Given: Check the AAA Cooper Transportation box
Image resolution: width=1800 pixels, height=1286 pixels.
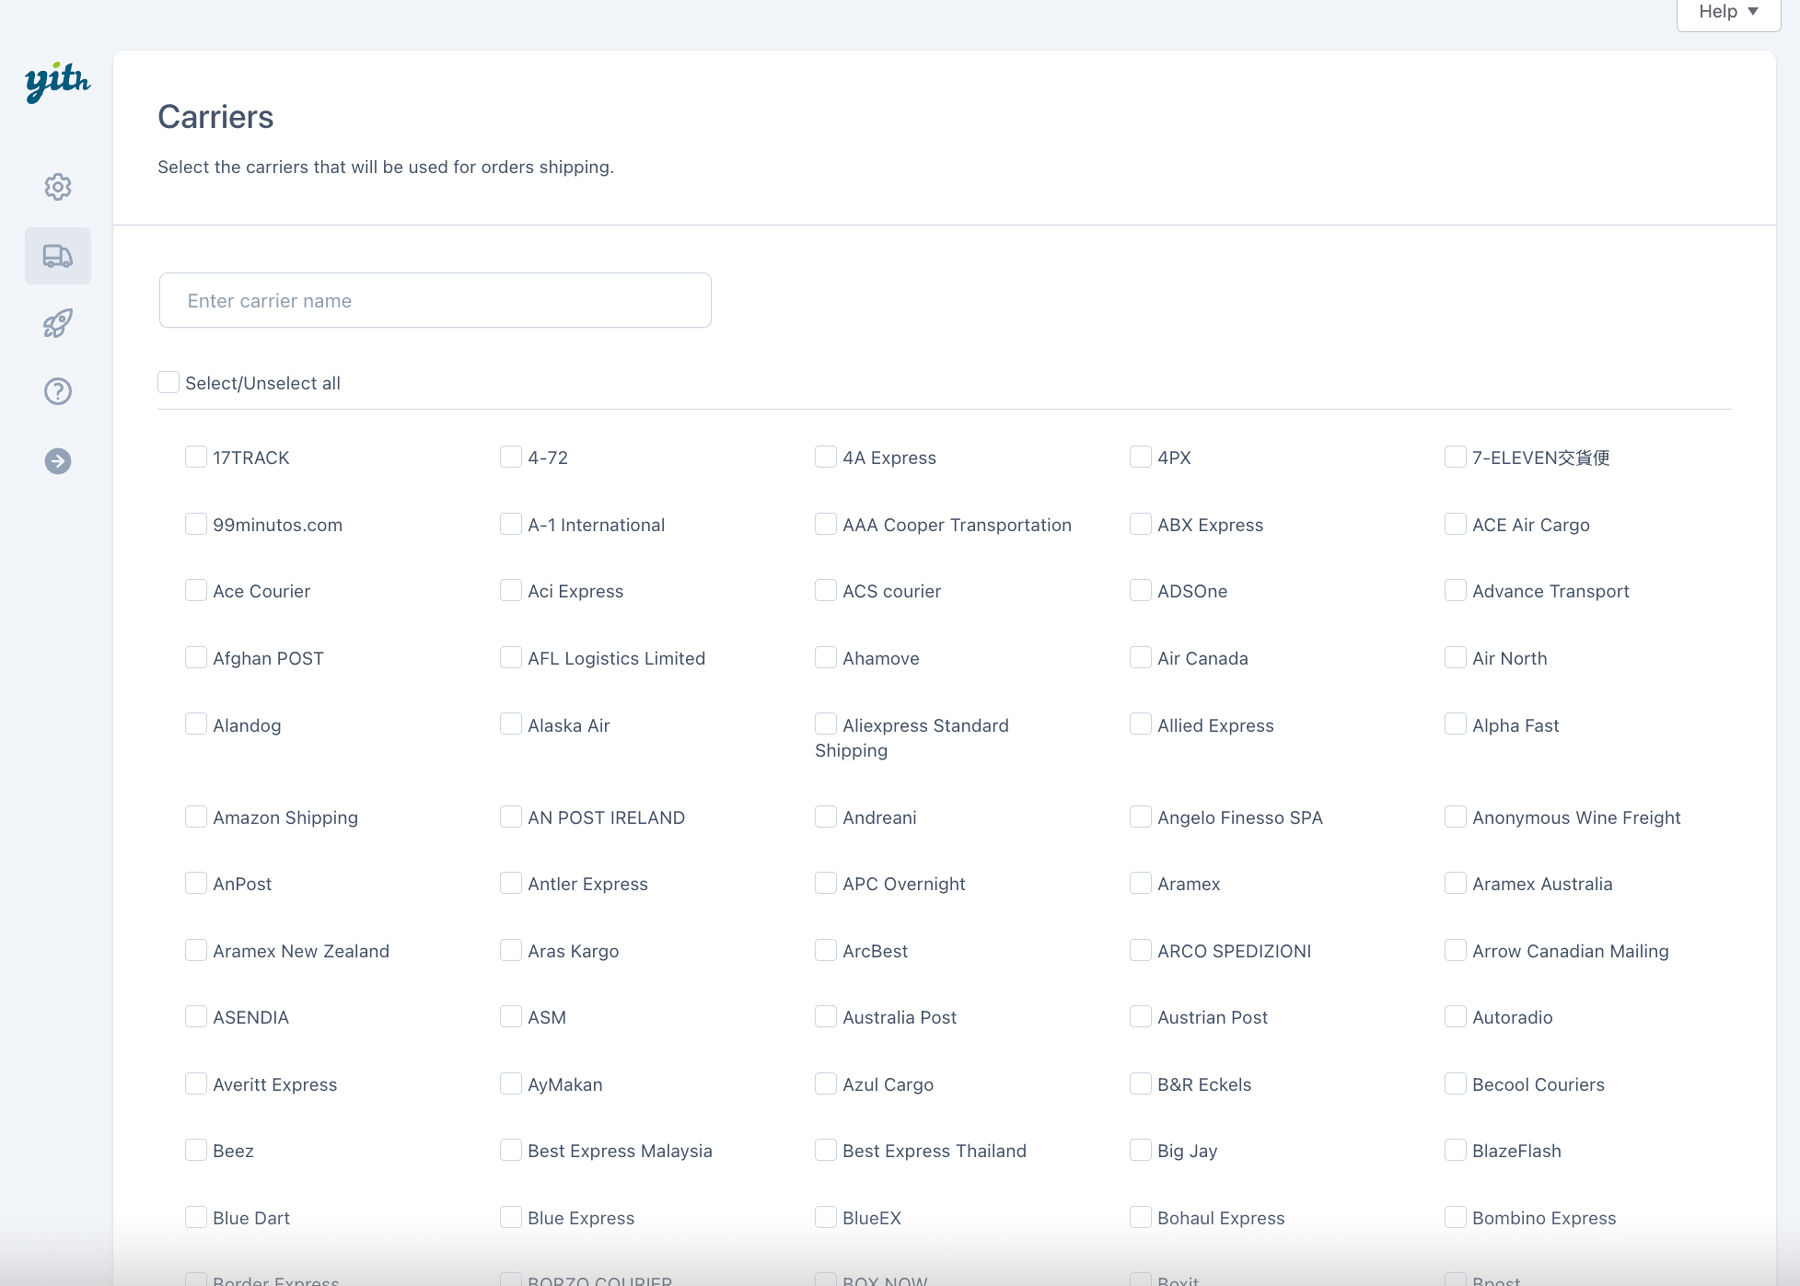Looking at the screenshot, I should (x=826, y=524).
